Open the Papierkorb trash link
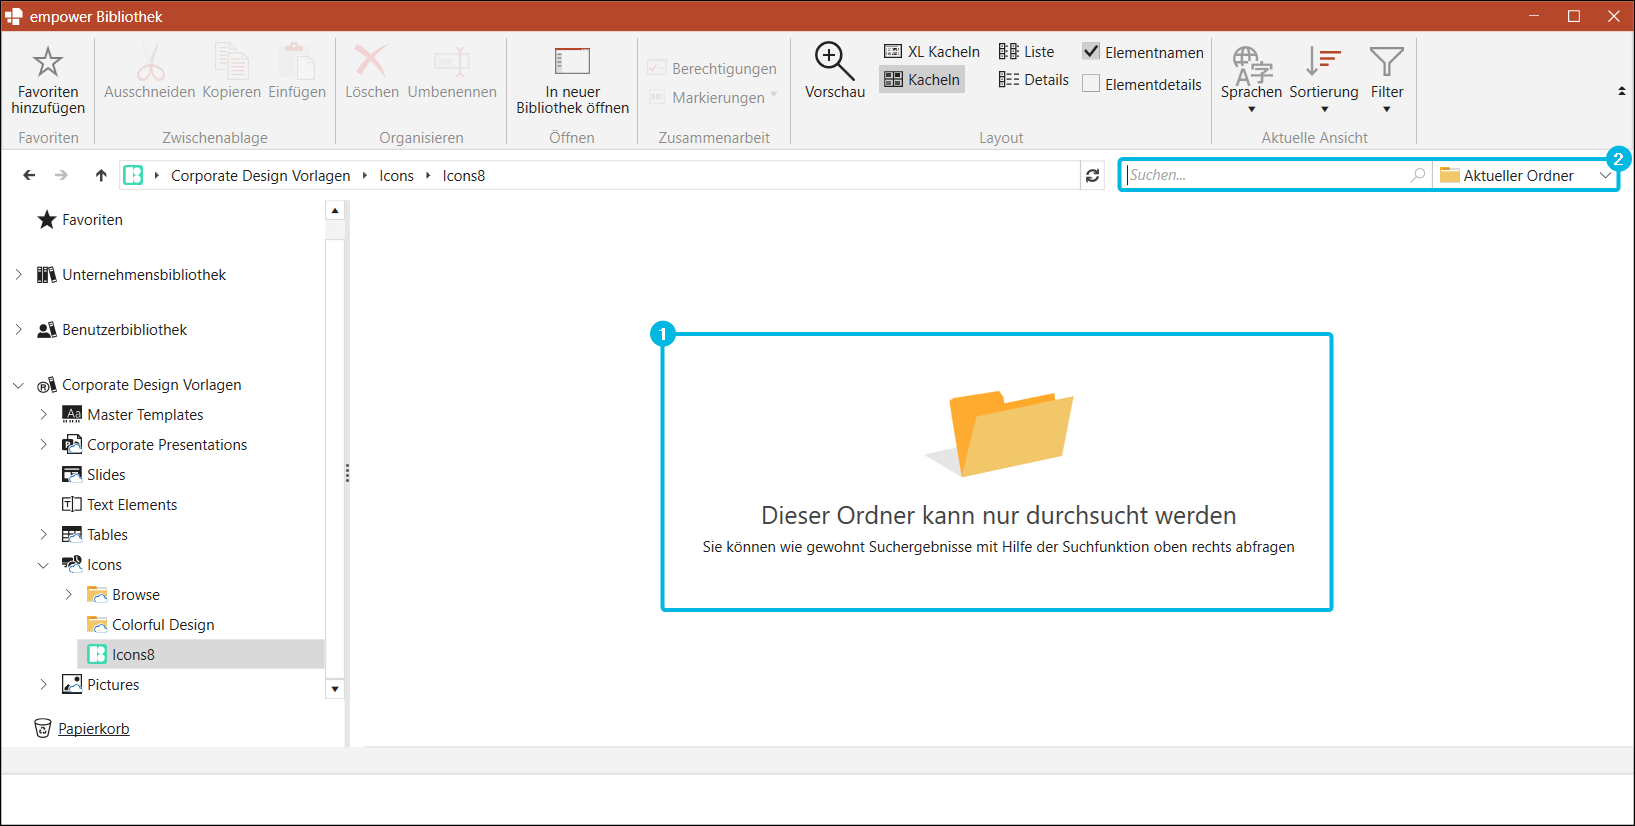This screenshot has width=1635, height=826. click(93, 729)
